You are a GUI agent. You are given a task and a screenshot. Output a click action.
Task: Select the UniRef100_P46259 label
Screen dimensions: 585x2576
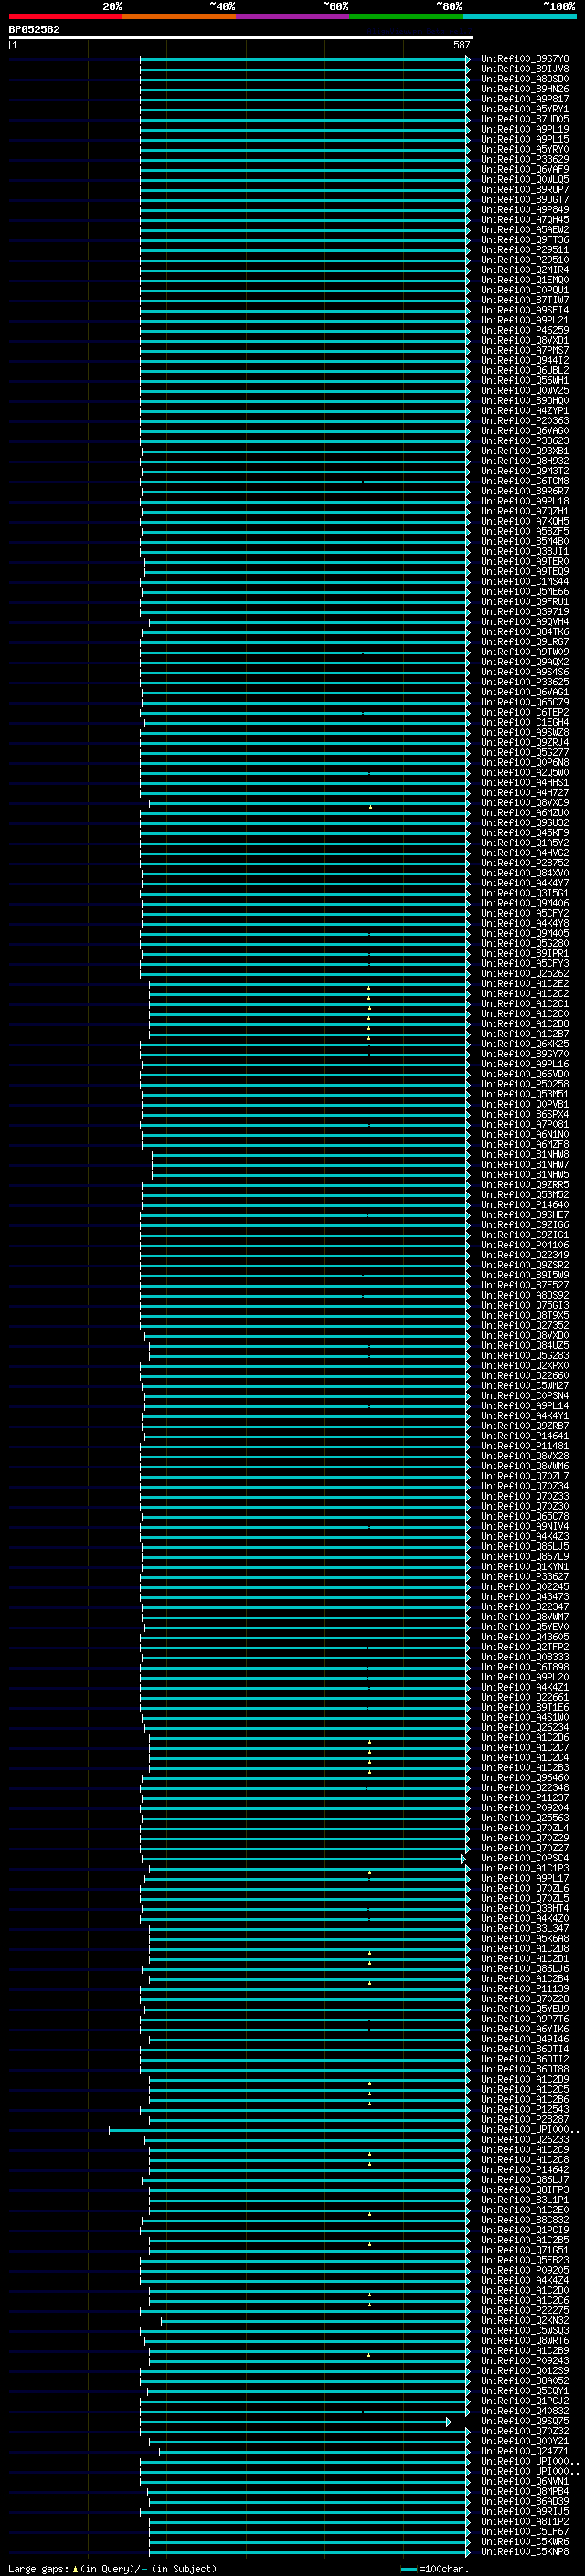pyautogui.click(x=524, y=330)
